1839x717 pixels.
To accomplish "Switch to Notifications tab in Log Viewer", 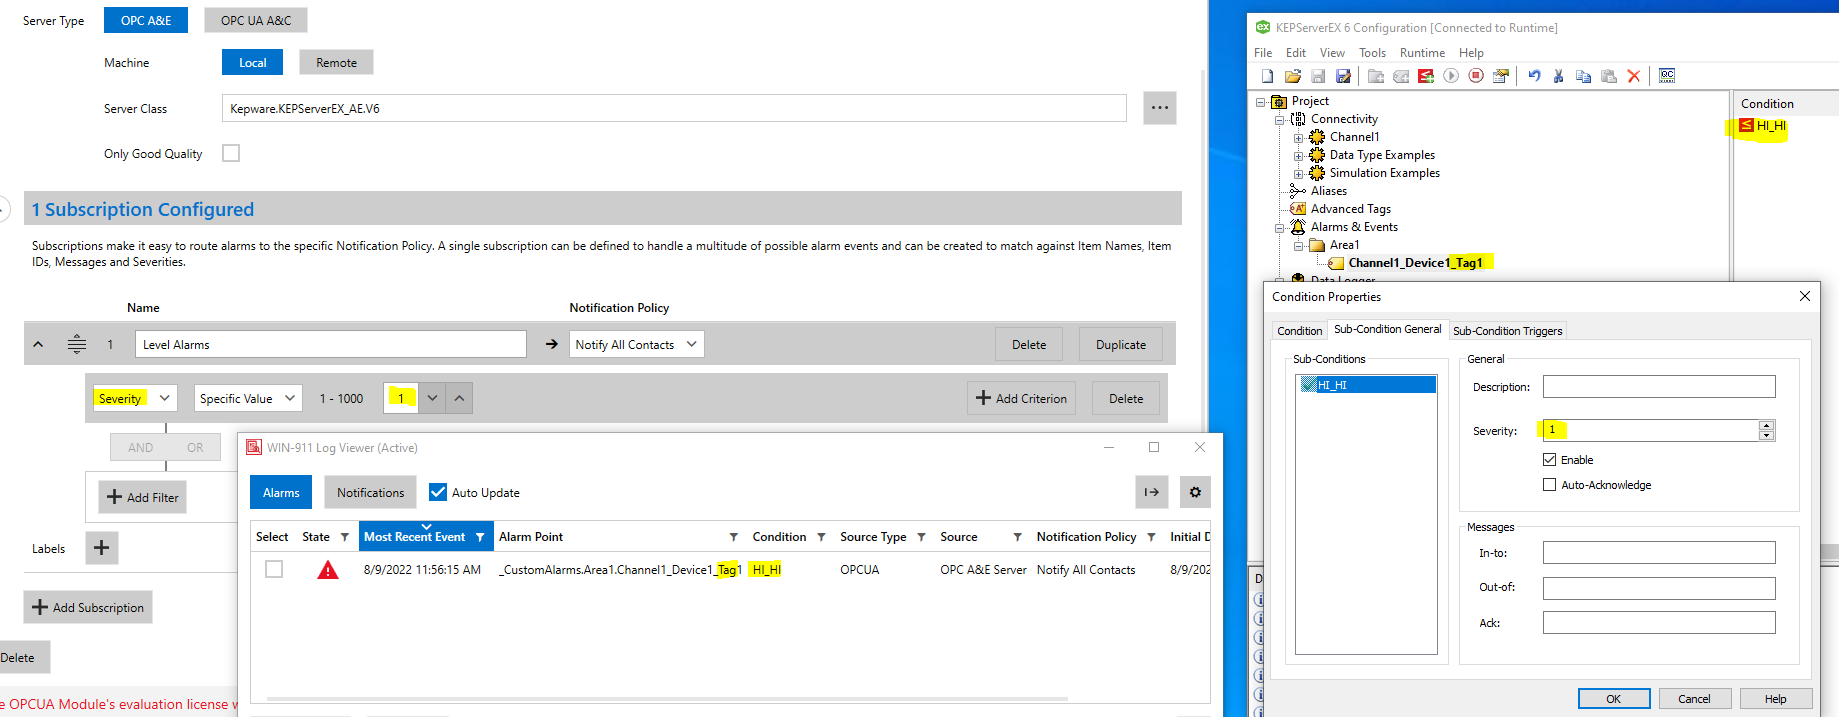I will [x=370, y=492].
